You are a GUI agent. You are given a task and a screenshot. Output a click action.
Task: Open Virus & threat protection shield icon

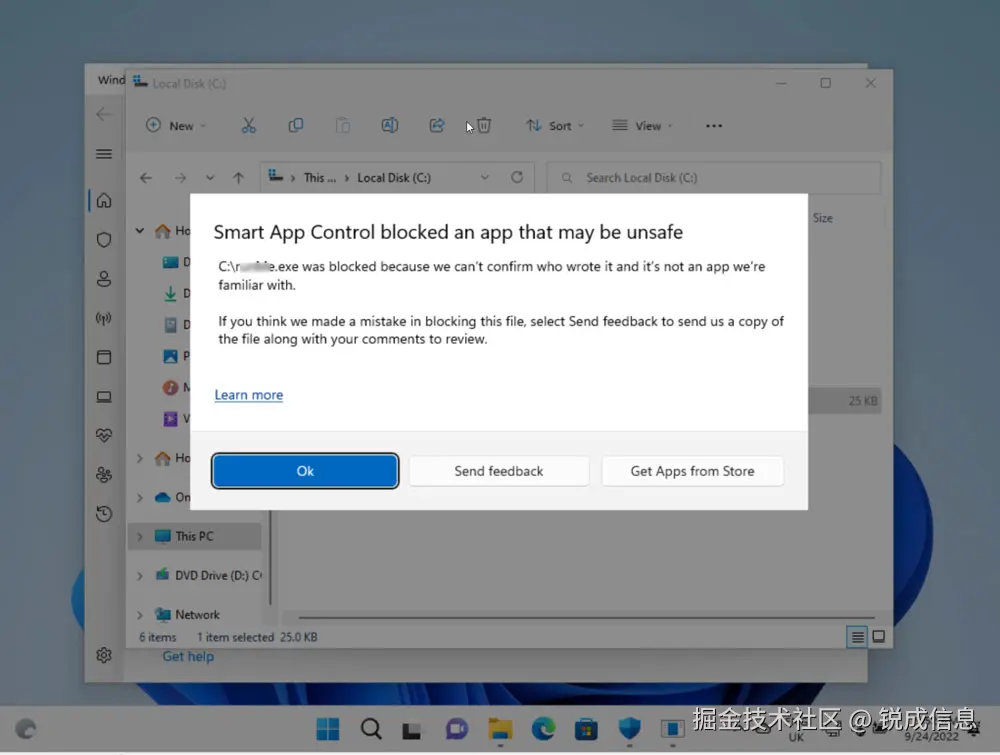(103, 240)
